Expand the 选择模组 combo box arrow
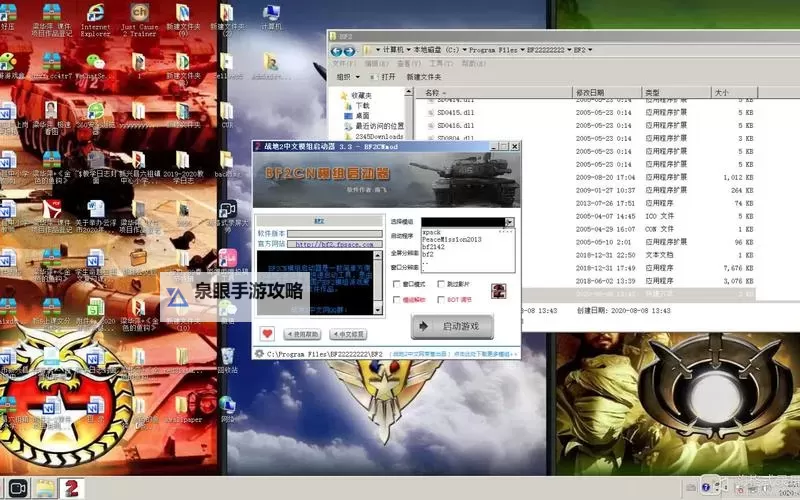 [x=509, y=221]
